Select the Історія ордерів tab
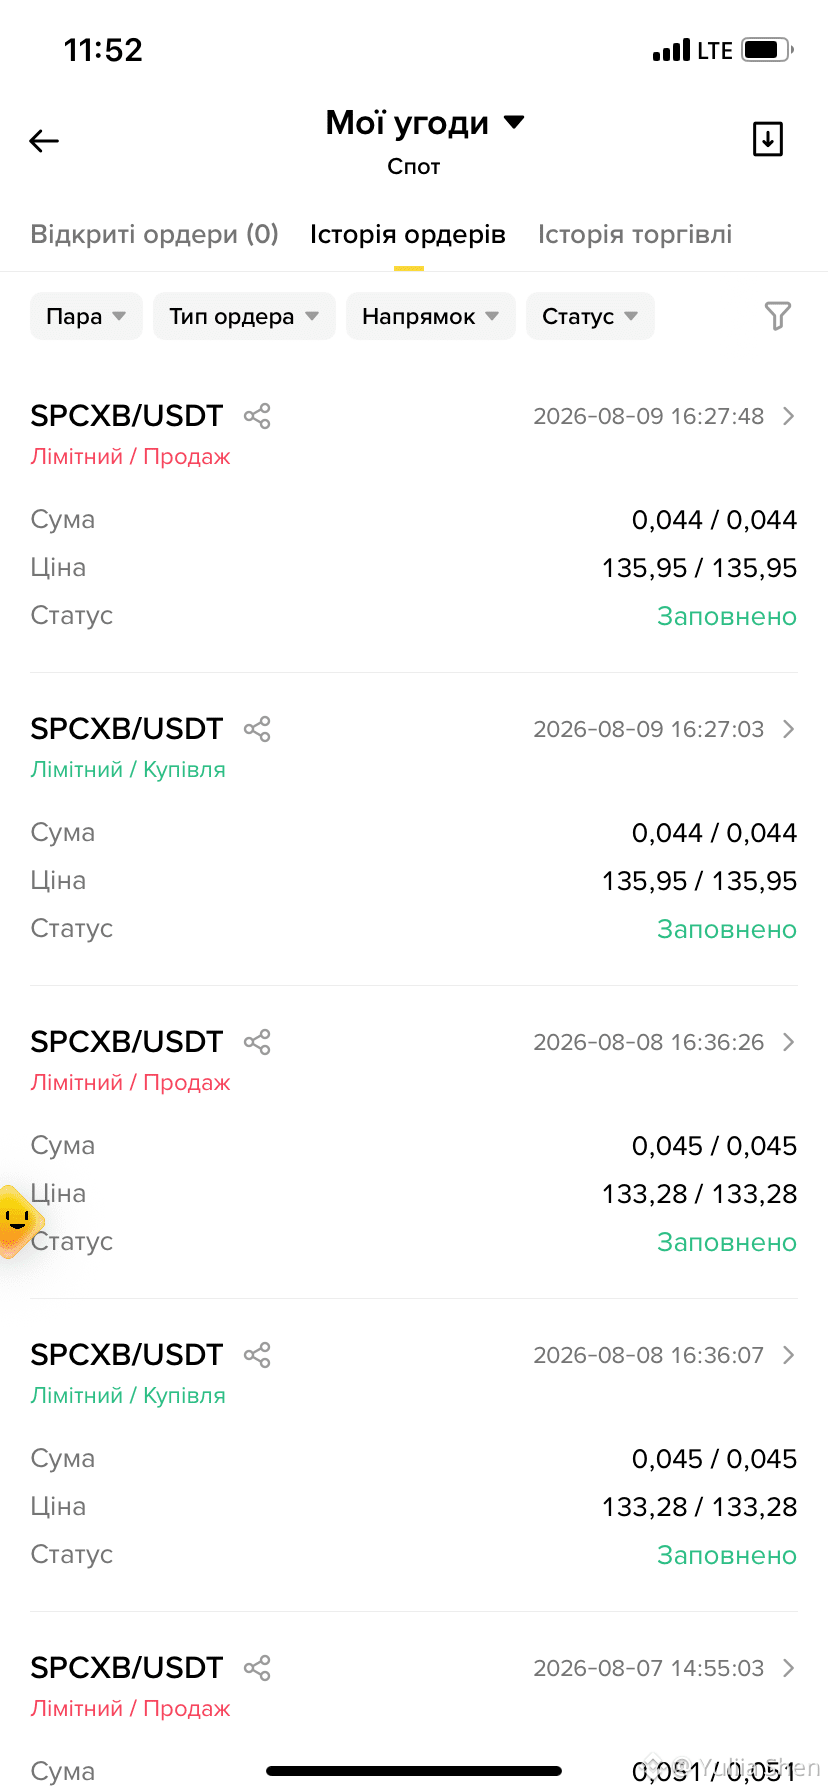Viewport: 828px width, 1792px height. (408, 234)
